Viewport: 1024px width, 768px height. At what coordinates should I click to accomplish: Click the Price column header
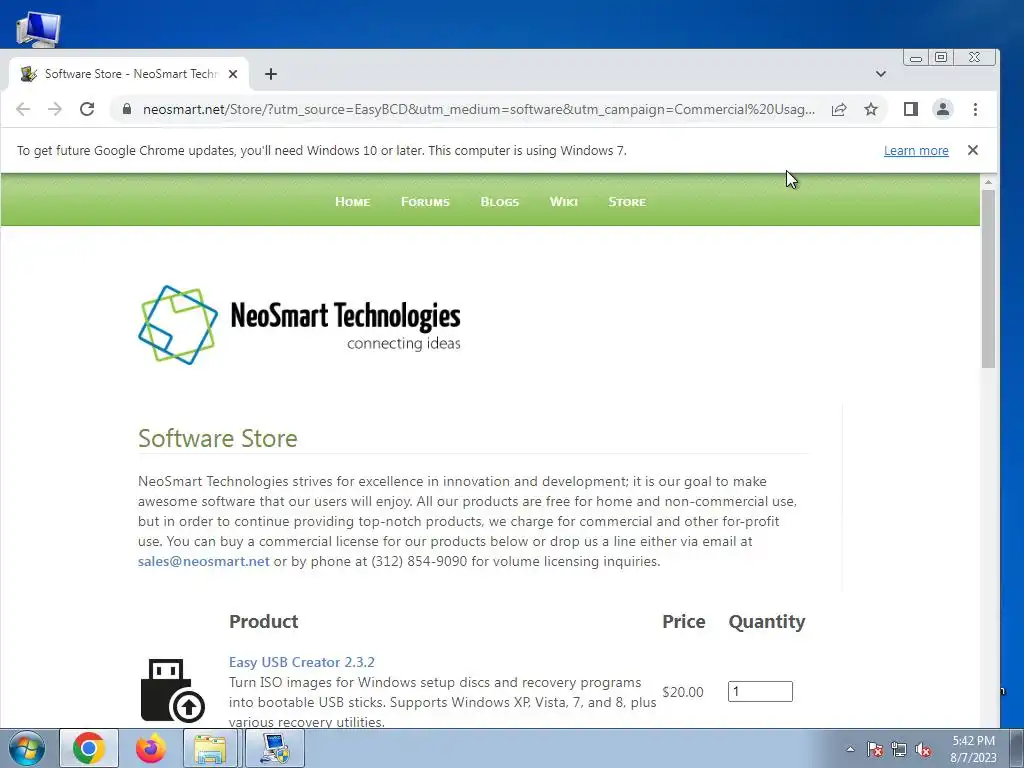[x=684, y=621]
